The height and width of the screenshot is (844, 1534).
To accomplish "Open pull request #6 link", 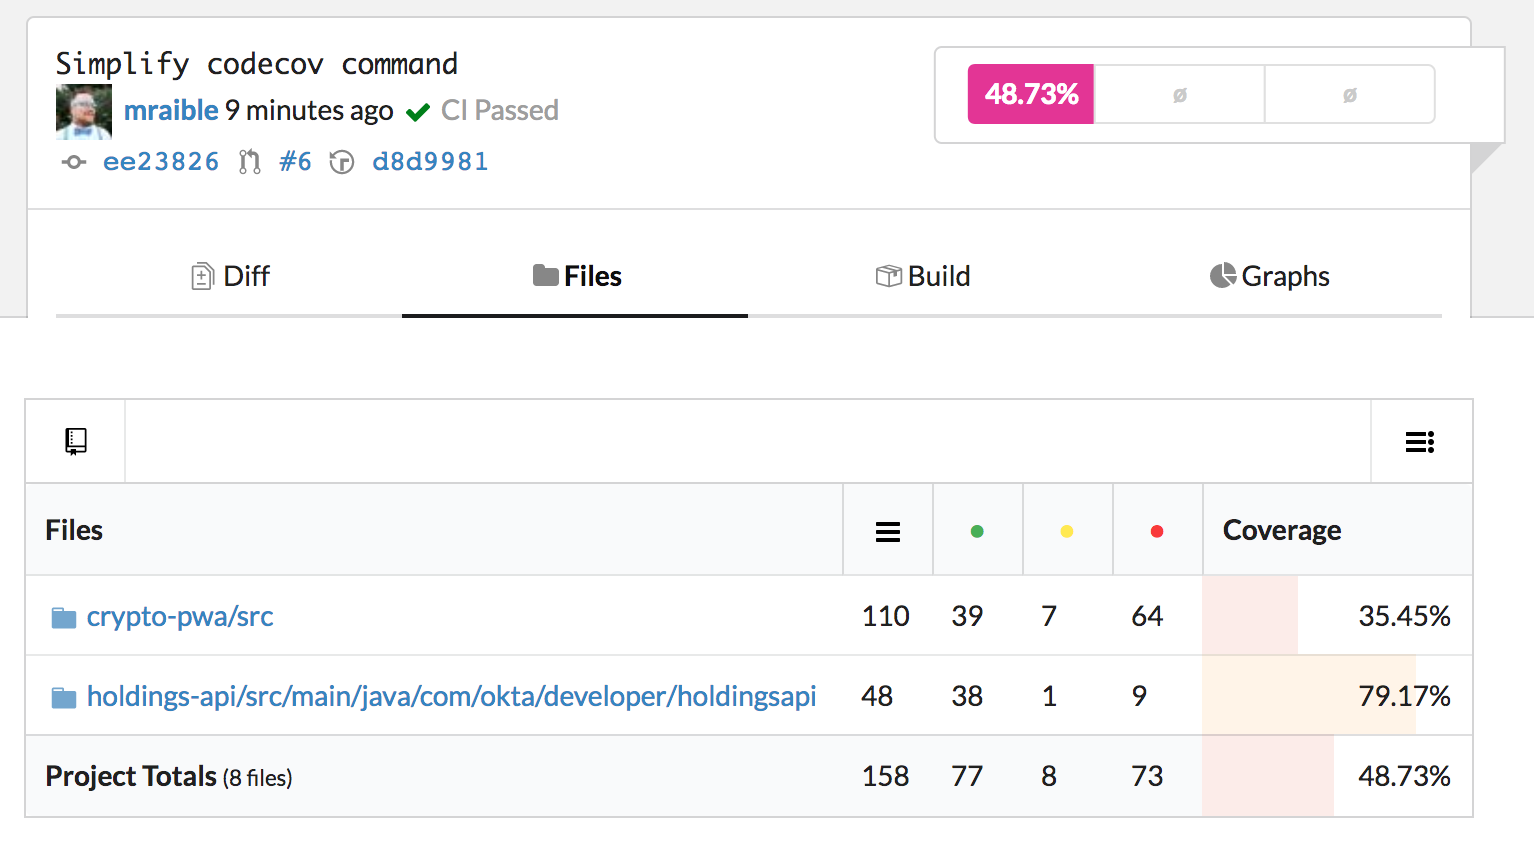I will 295,162.
